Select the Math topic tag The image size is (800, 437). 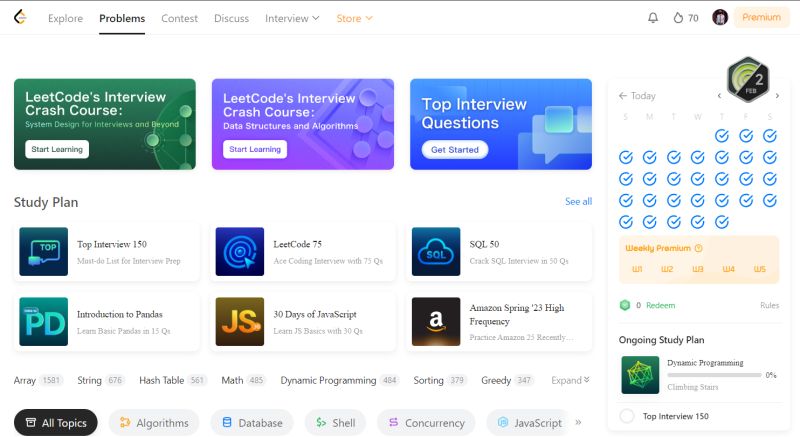tap(243, 380)
